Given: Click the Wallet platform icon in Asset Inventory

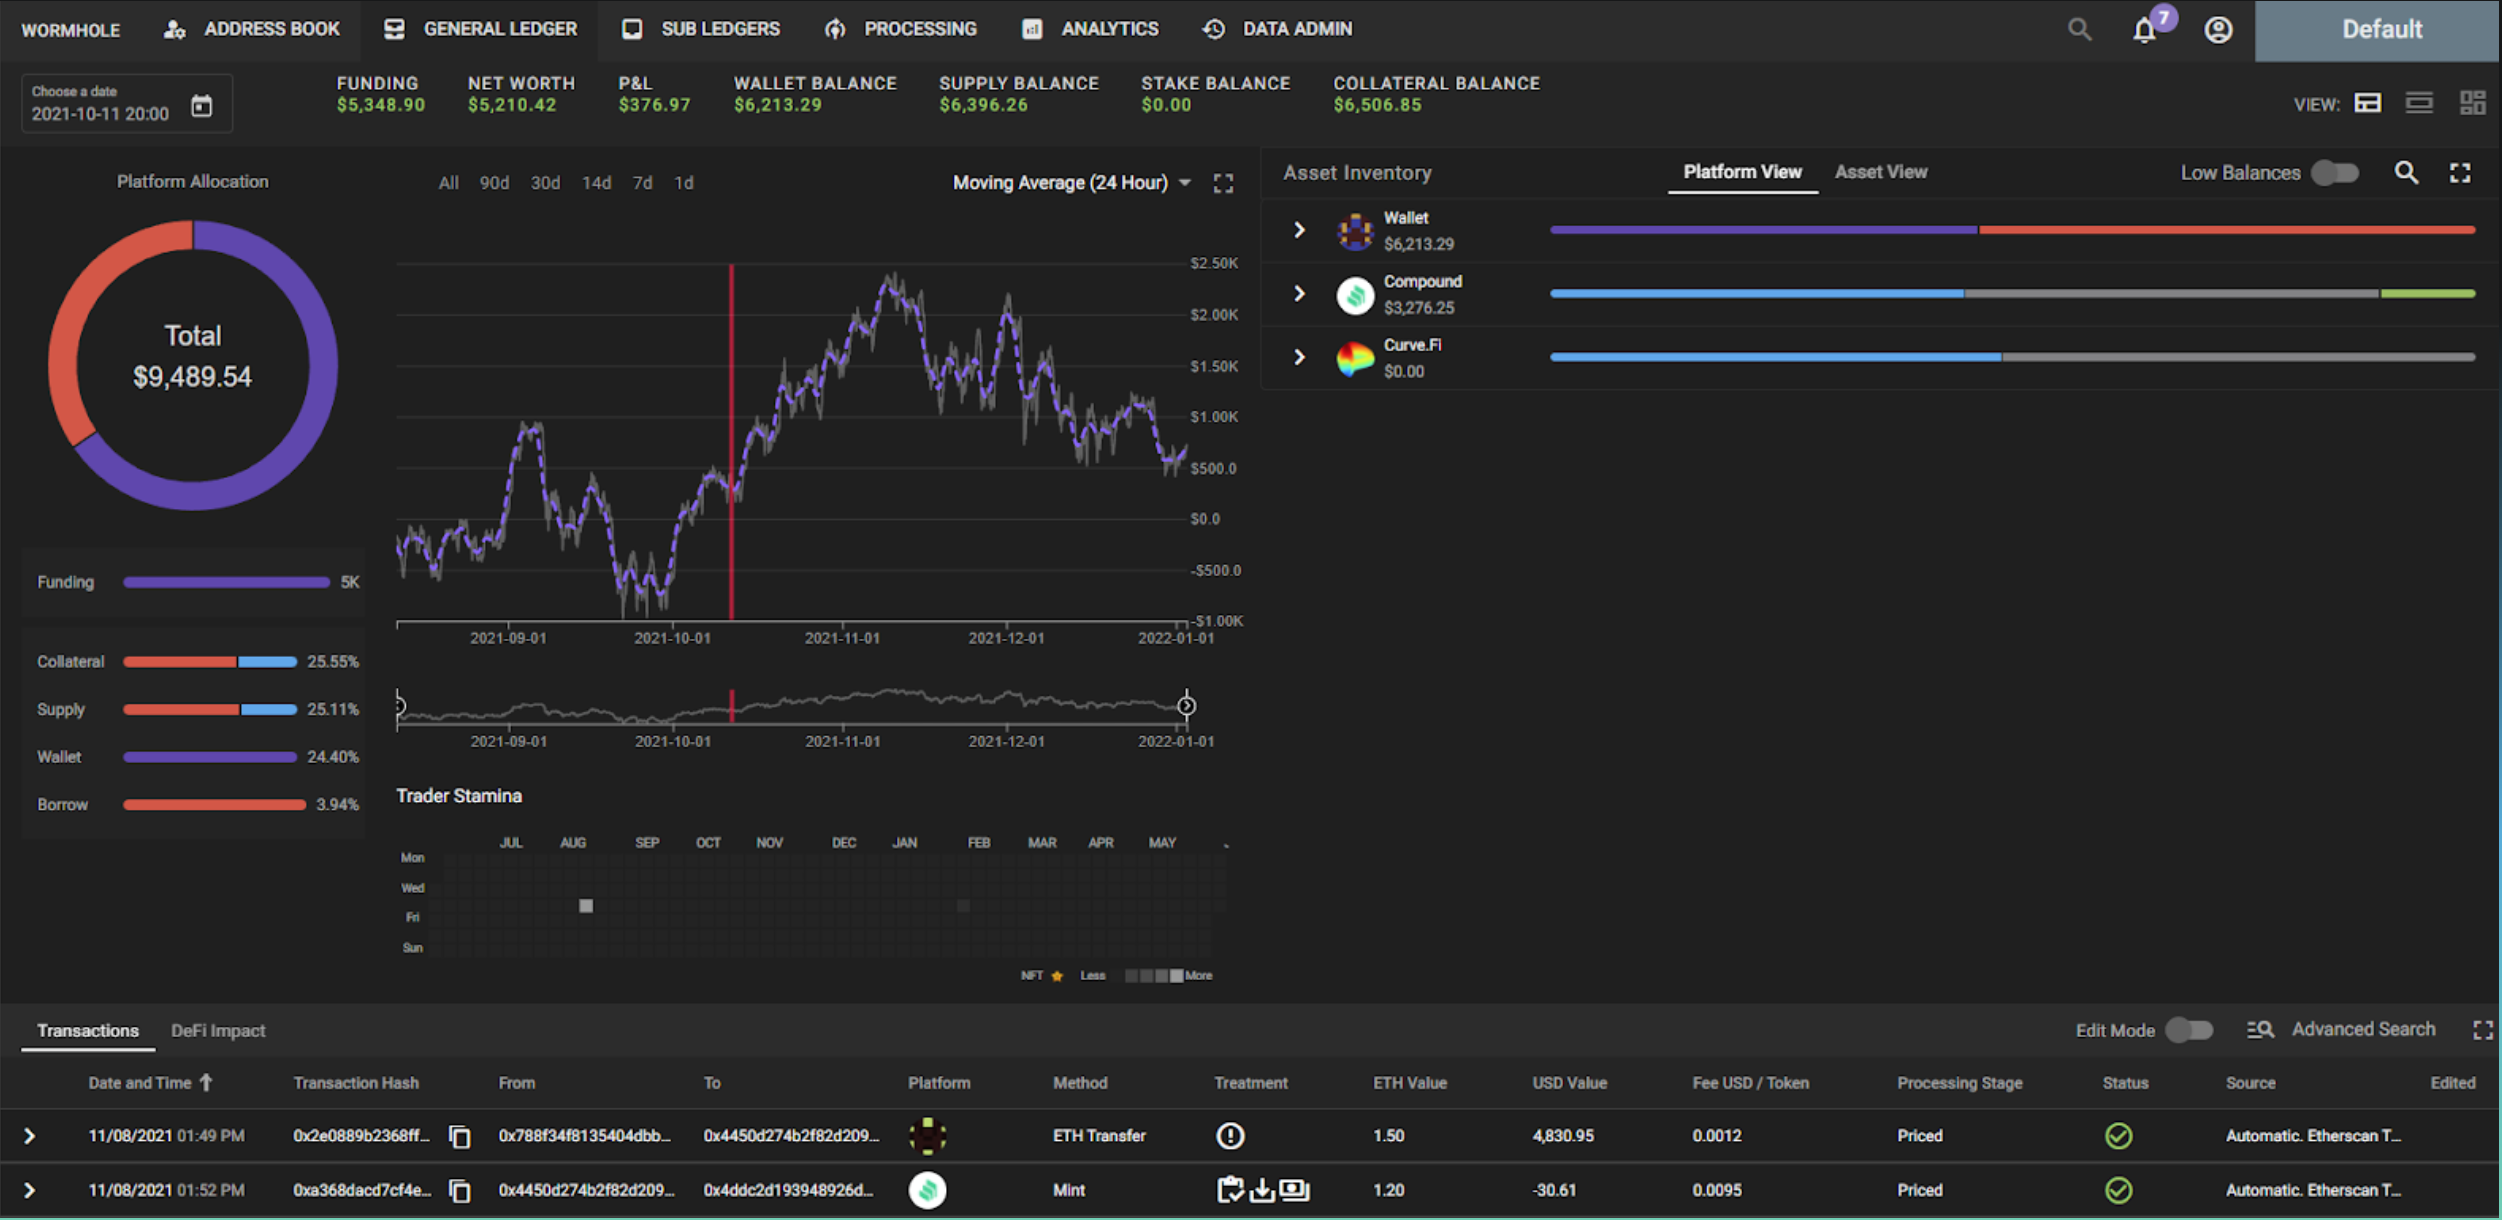Looking at the screenshot, I should [x=1355, y=231].
